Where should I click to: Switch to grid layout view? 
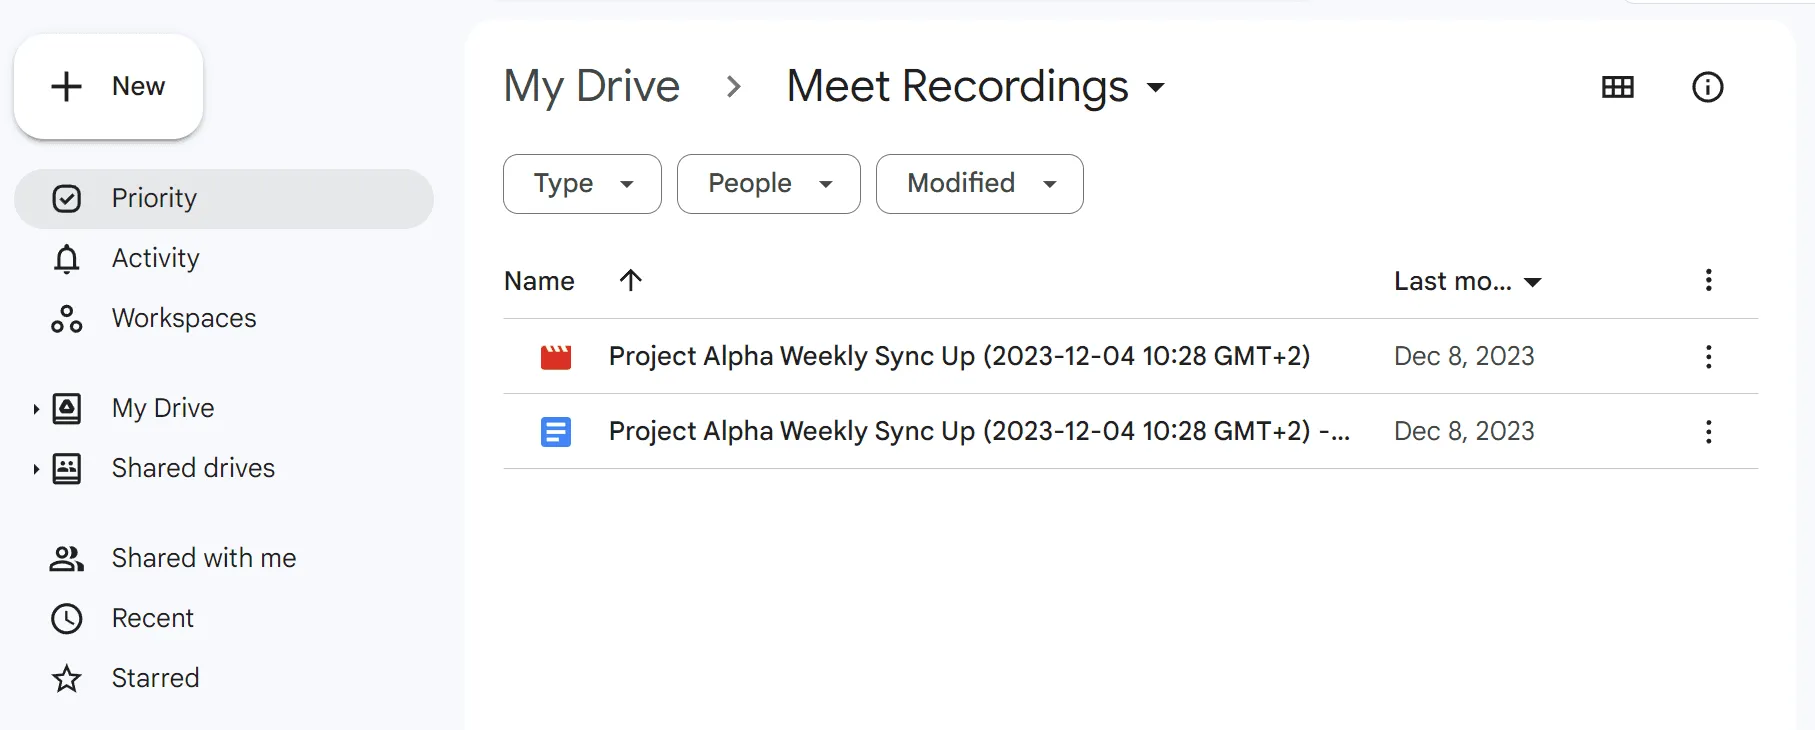click(x=1618, y=87)
